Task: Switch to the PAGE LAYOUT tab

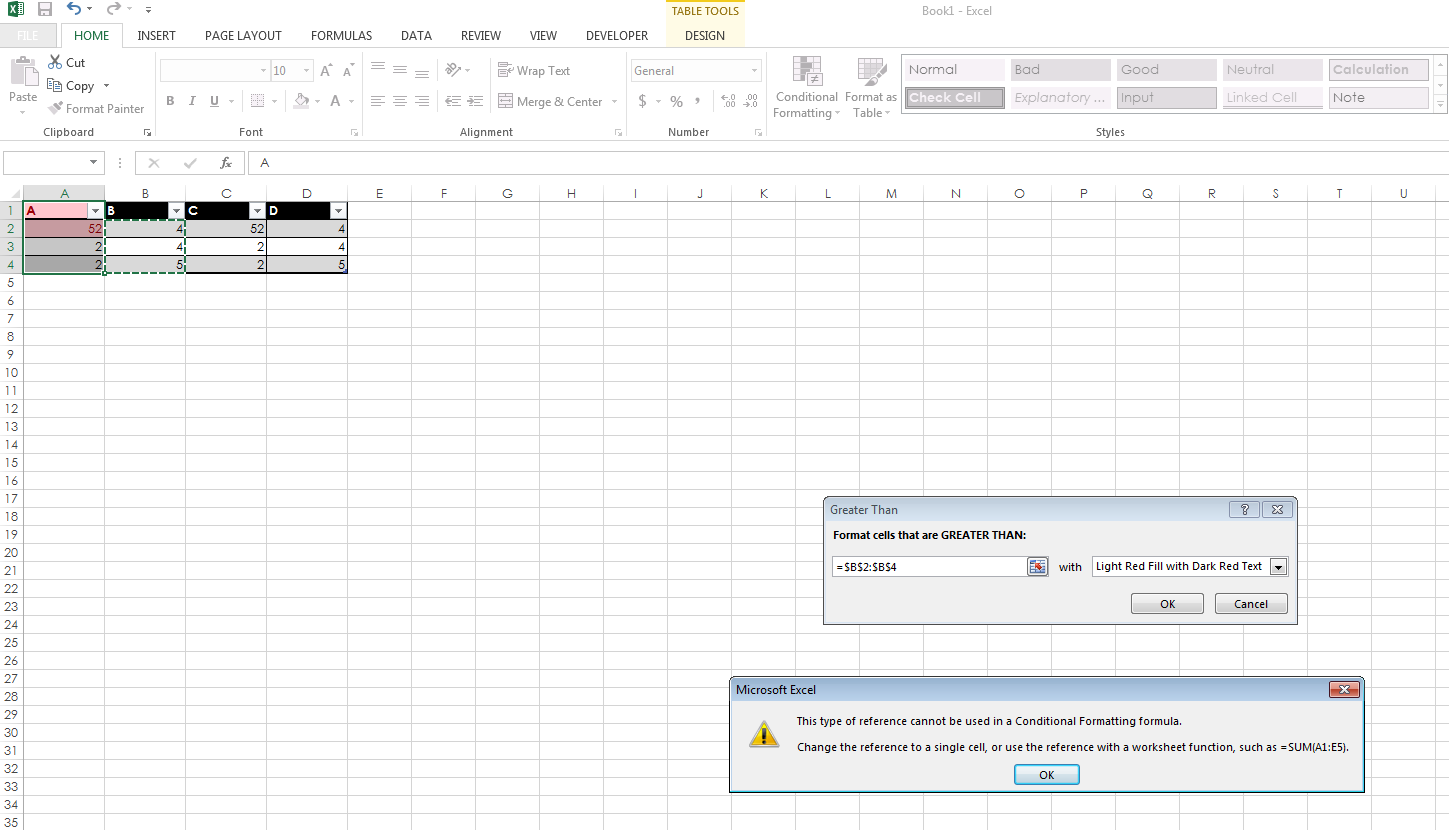Action: [x=243, y=35]
